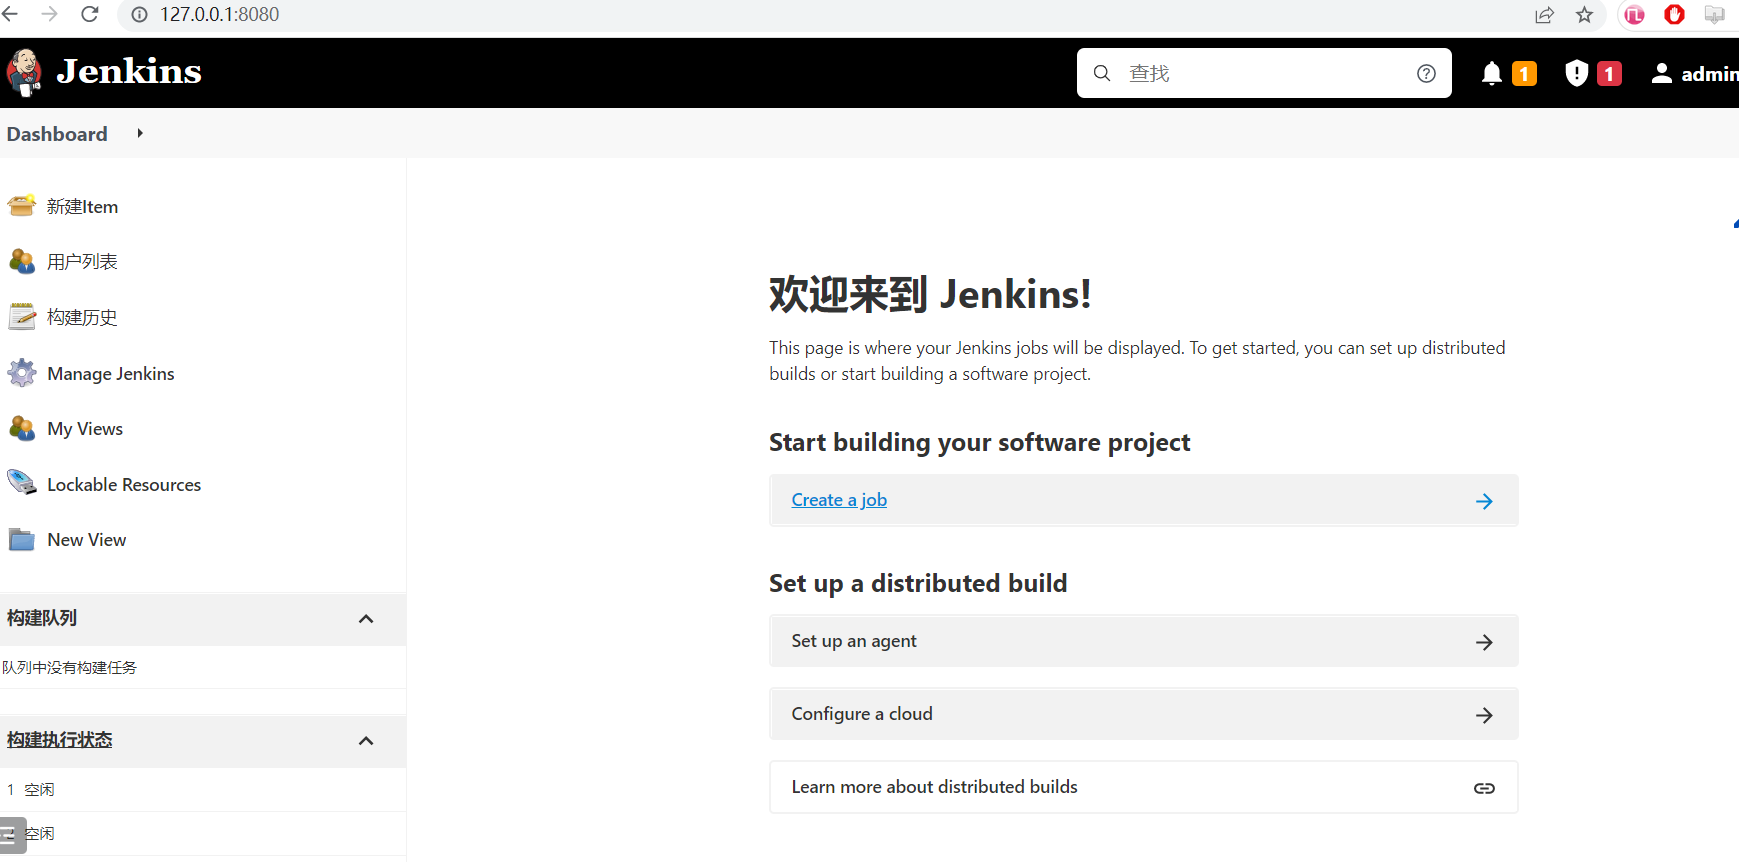1739x862 pixels.
Task: Collapse the 构建队列 panel
Action: click(x=366, y=619)
